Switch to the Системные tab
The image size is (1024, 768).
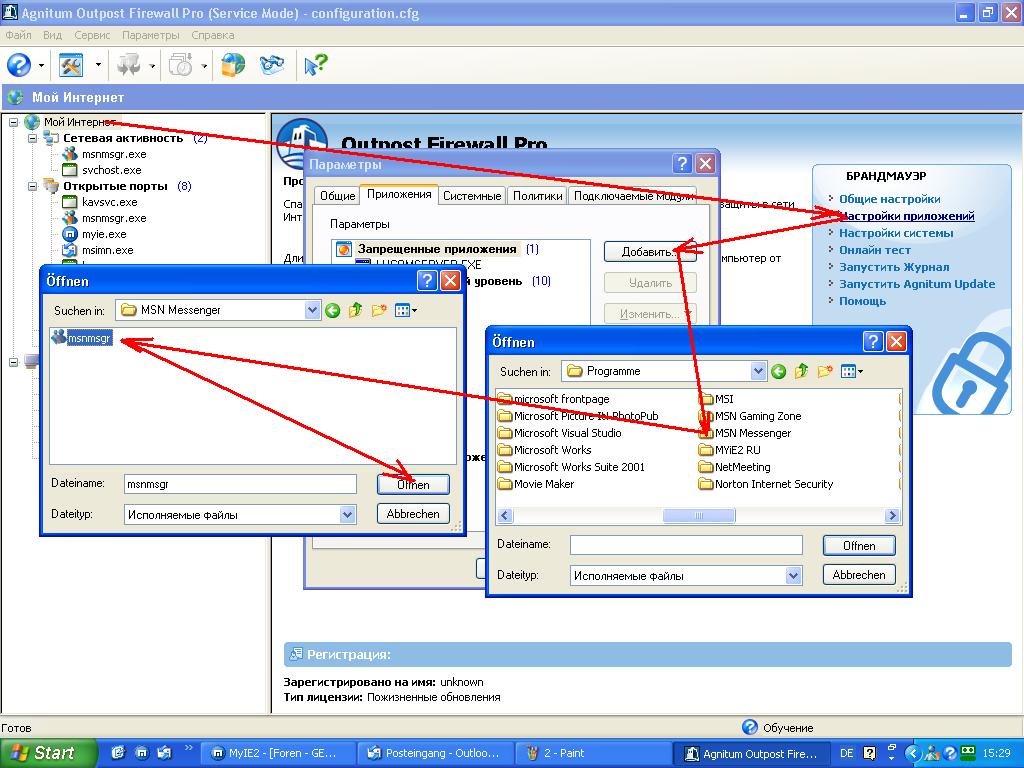tap(472, 196)
